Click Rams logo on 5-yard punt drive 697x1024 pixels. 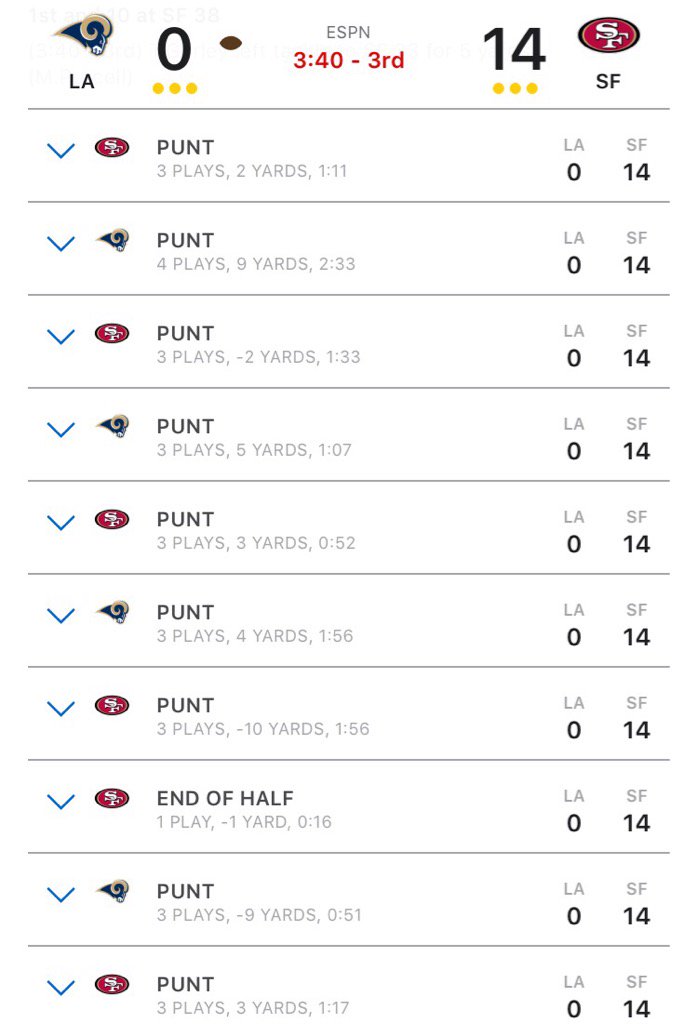click(112, 426)
